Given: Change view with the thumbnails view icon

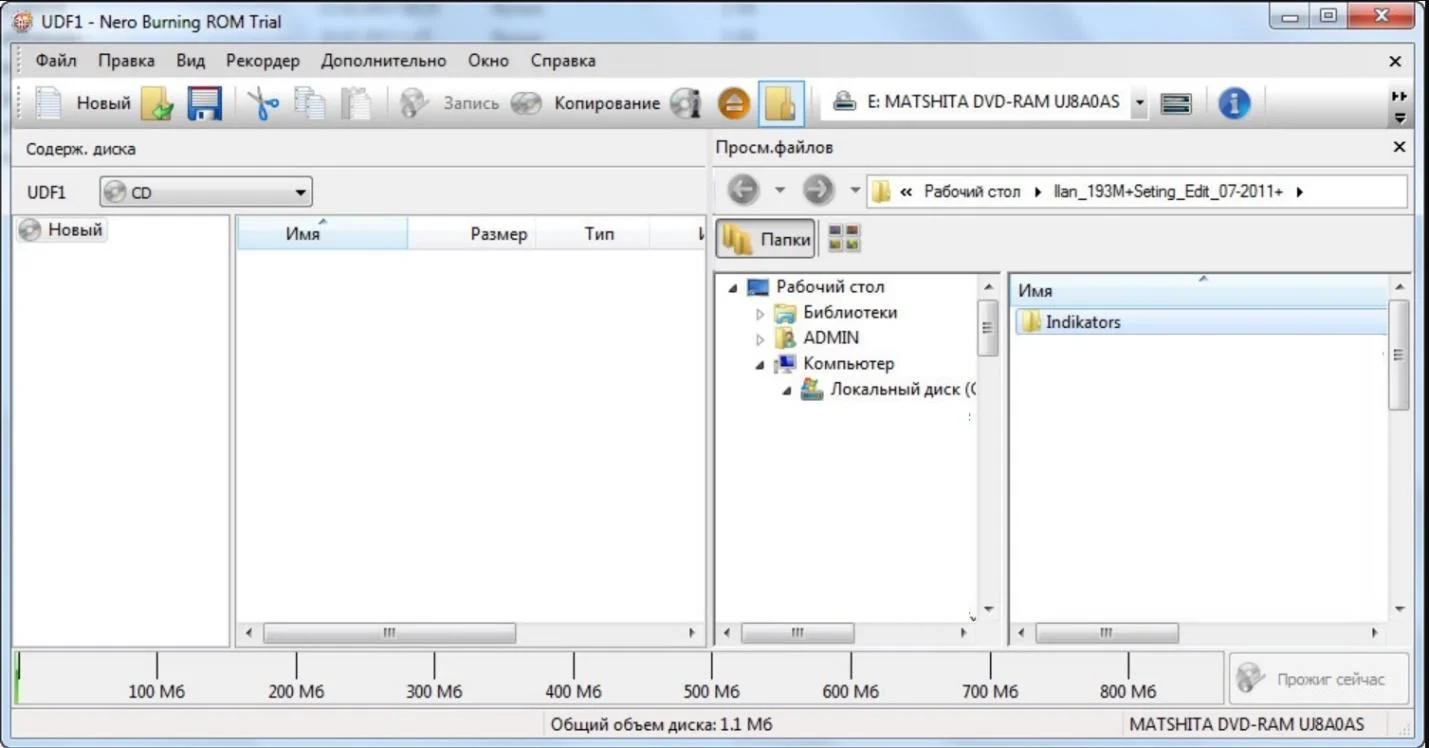Looking at the screenshot, I should click(844, 238).
